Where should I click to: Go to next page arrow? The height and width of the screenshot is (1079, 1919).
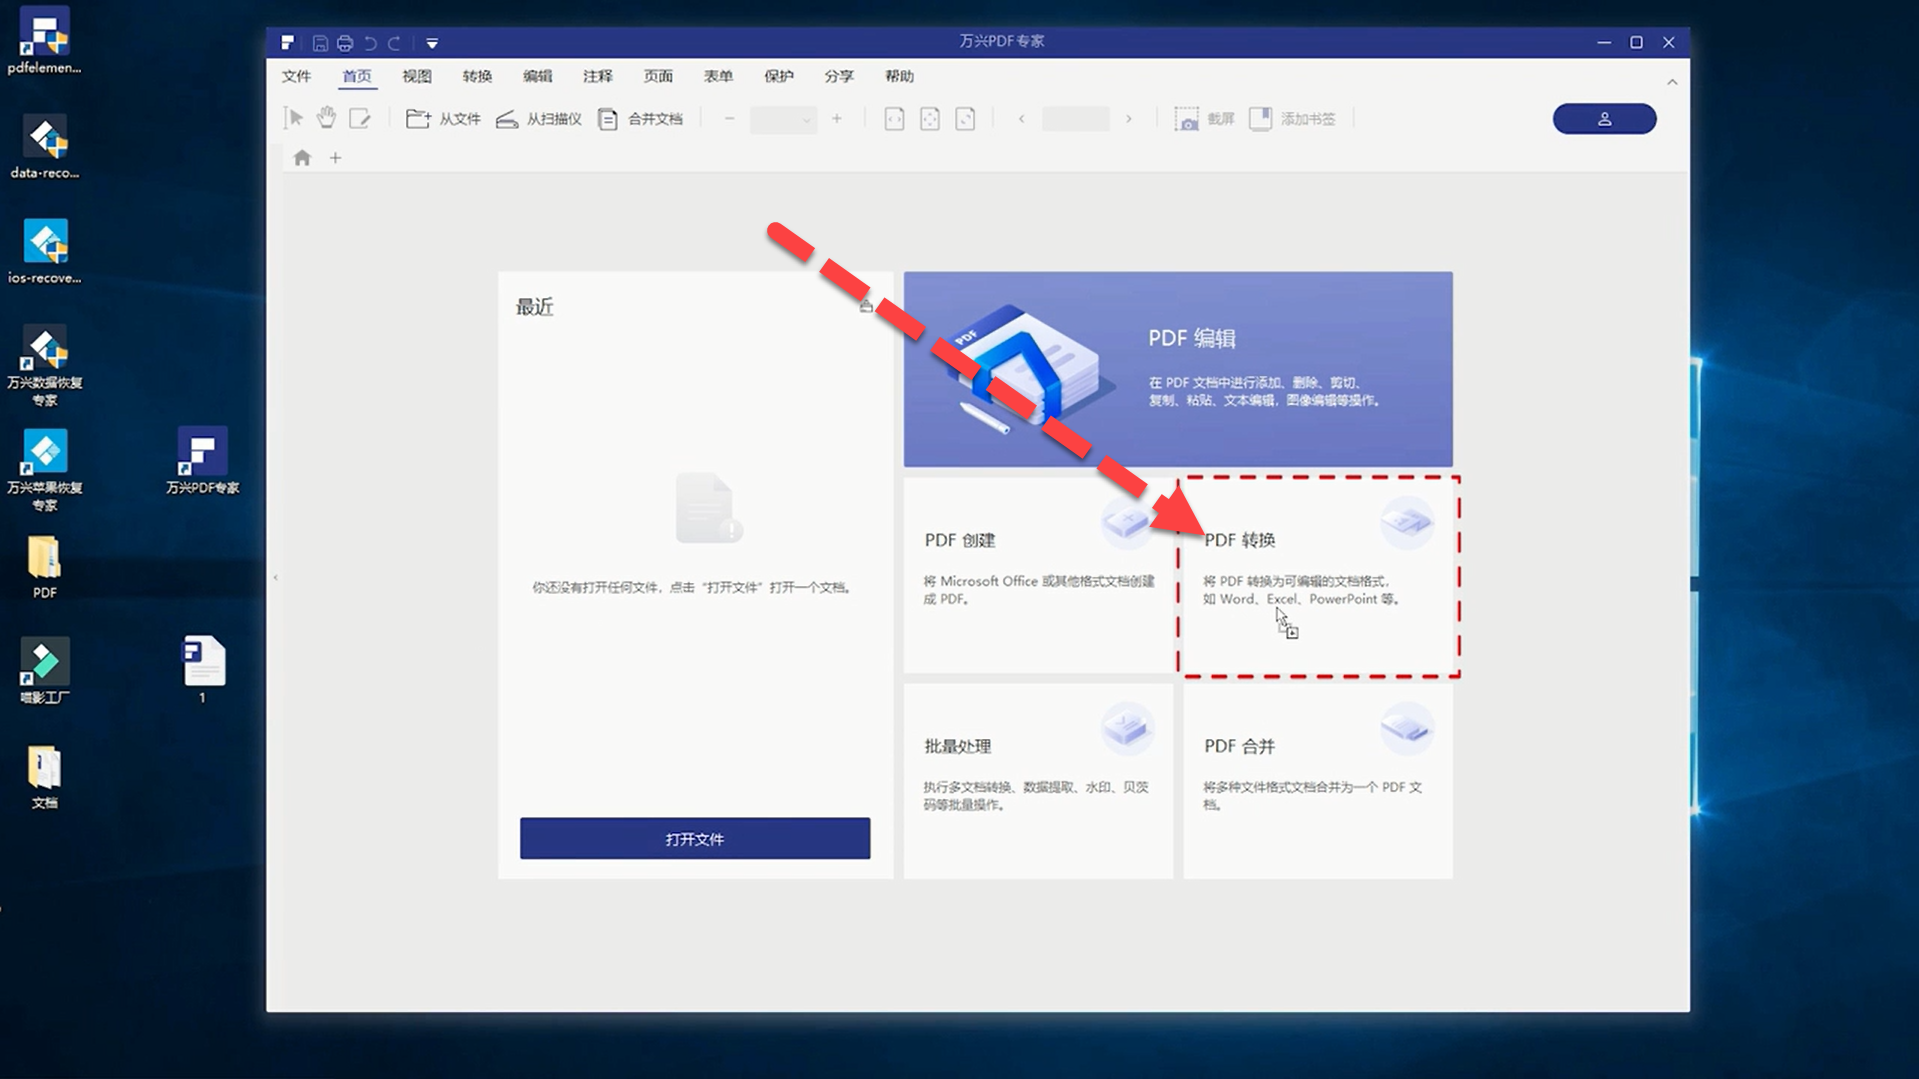pyautogui.click(x=1129, y=119)
